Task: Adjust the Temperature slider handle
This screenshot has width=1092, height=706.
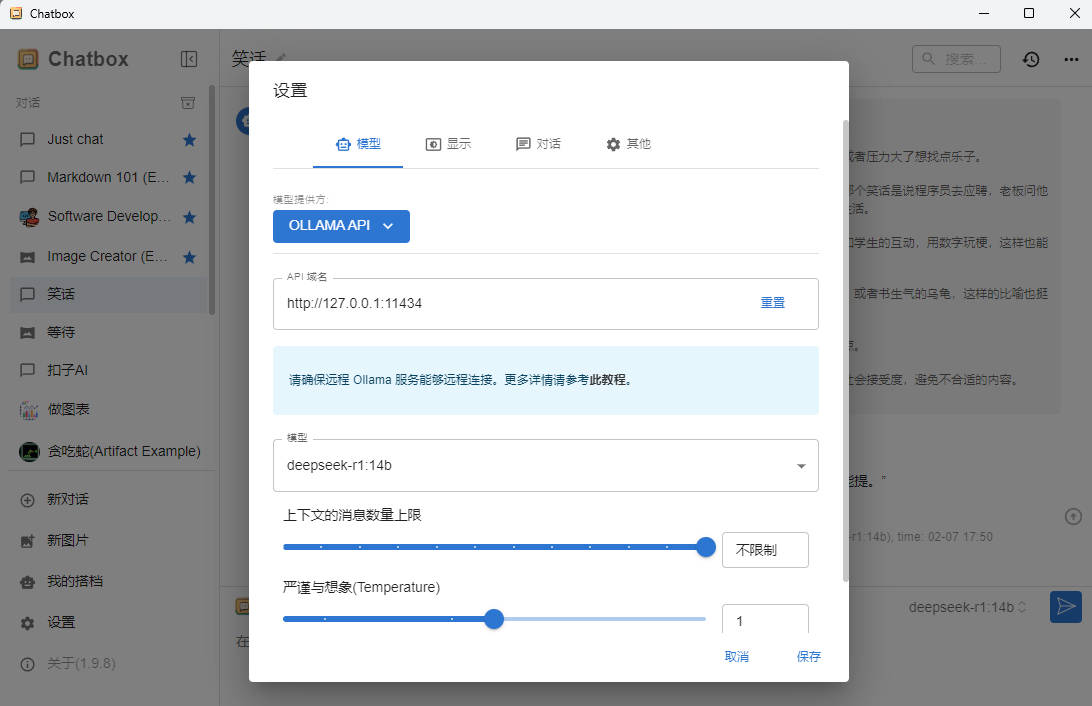Action: [x=494, y=619]
